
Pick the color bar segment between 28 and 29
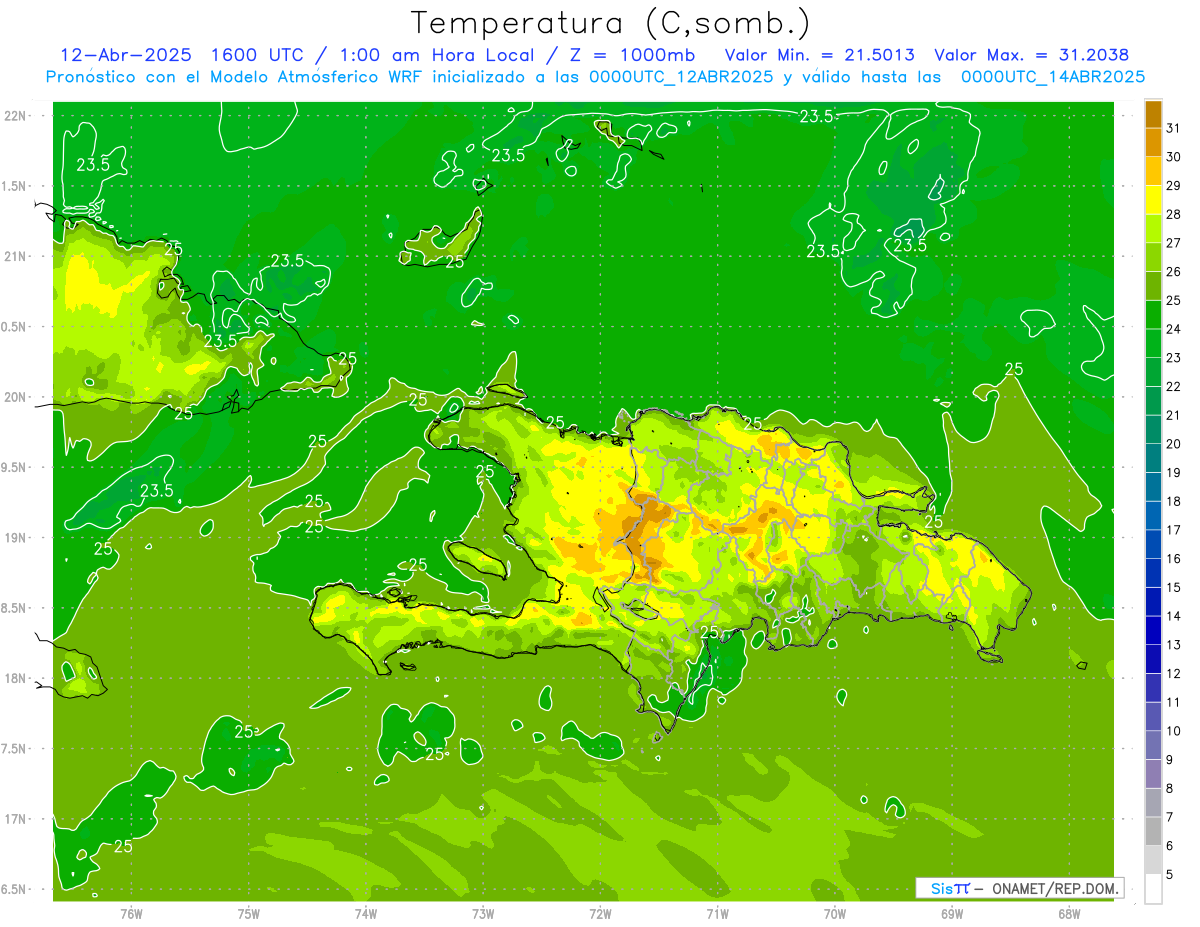click(x=1153, y=200)
